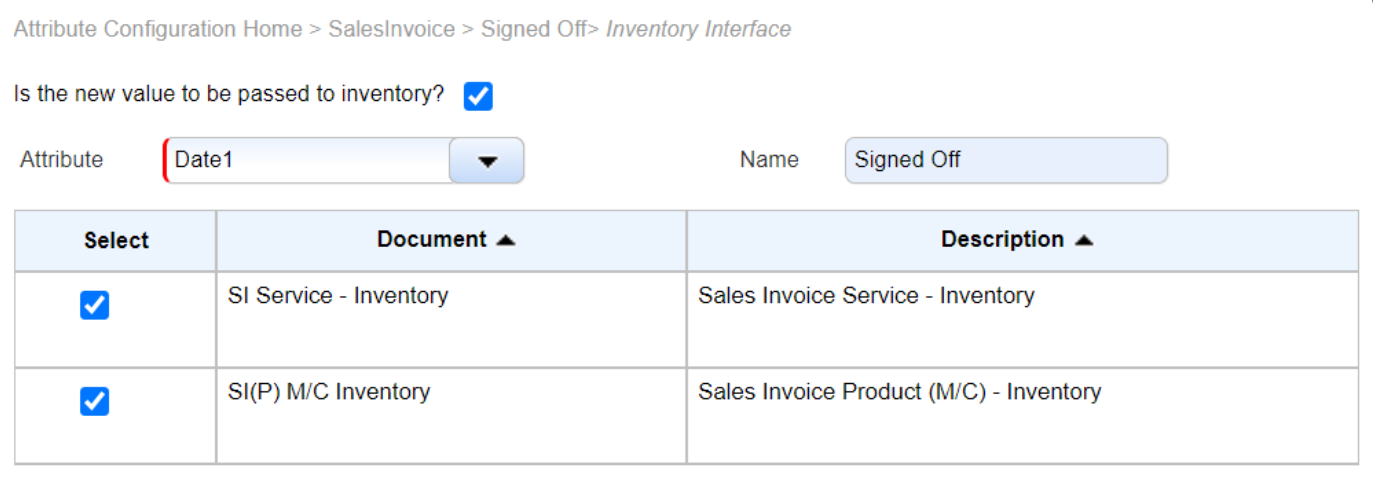Screen dimensions: 1373x481
Task: Click the Select column header
Action: click(x=116, y=241)
